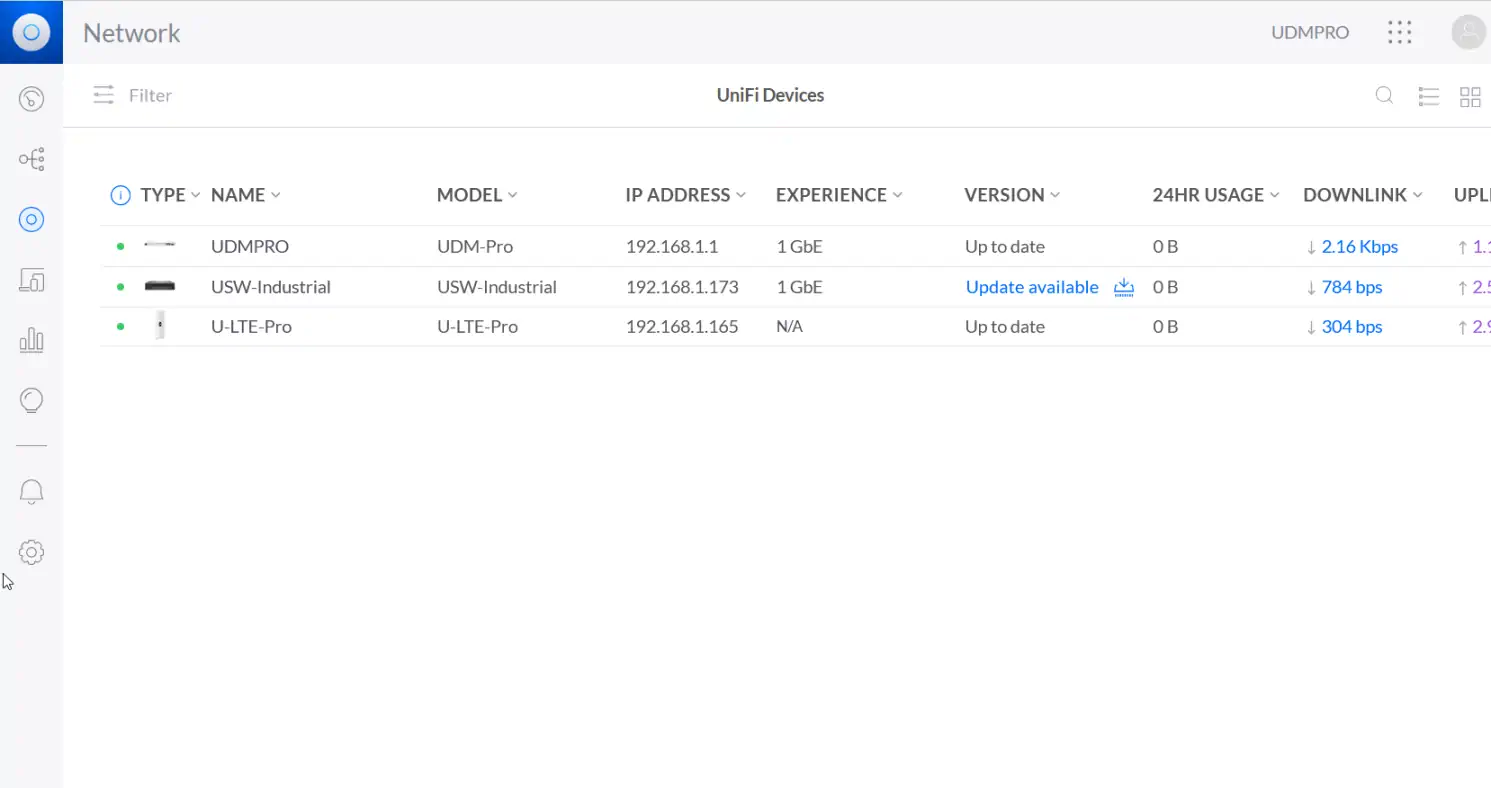This screenshot has width=1491, height=788.
Task: Select the UDMPRO device row
Action: pyautogui.click(x=250, y=247)
